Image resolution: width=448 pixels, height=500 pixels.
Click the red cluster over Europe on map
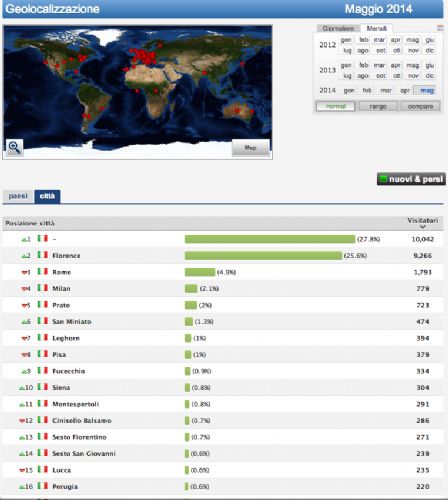tap(144, 56)
